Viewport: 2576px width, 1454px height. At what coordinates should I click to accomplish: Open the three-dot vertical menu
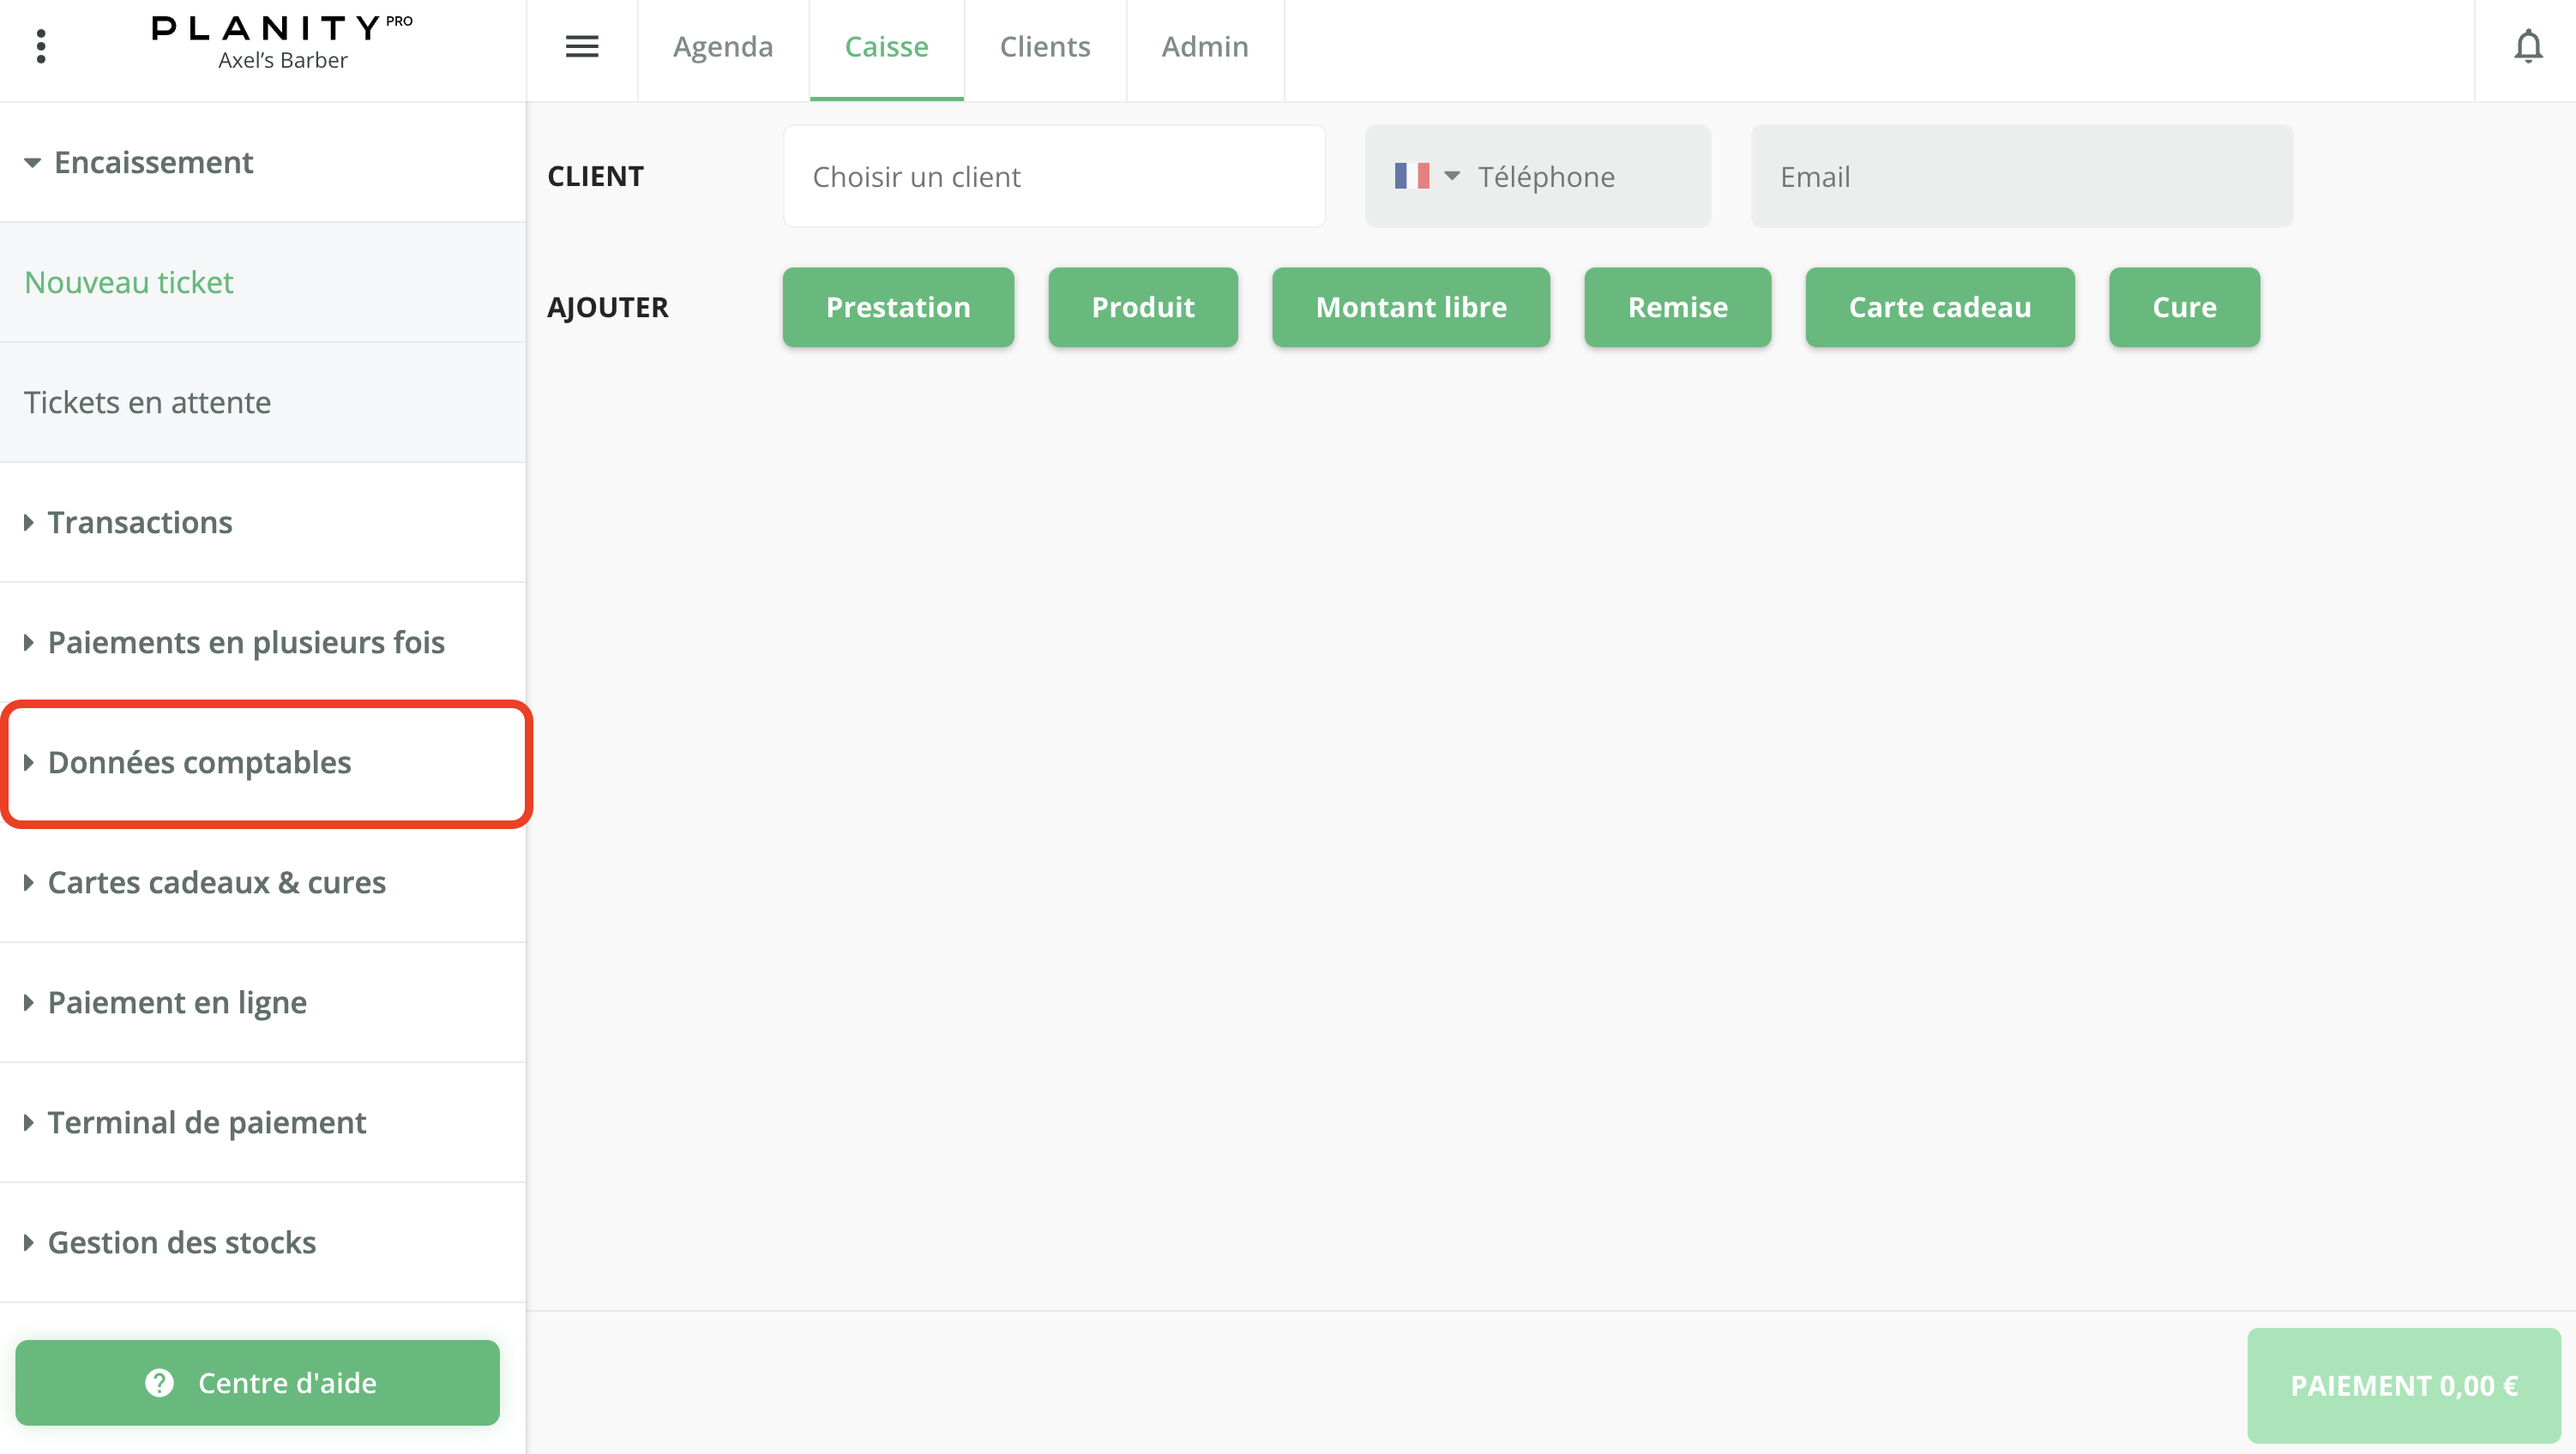point(41,46)
